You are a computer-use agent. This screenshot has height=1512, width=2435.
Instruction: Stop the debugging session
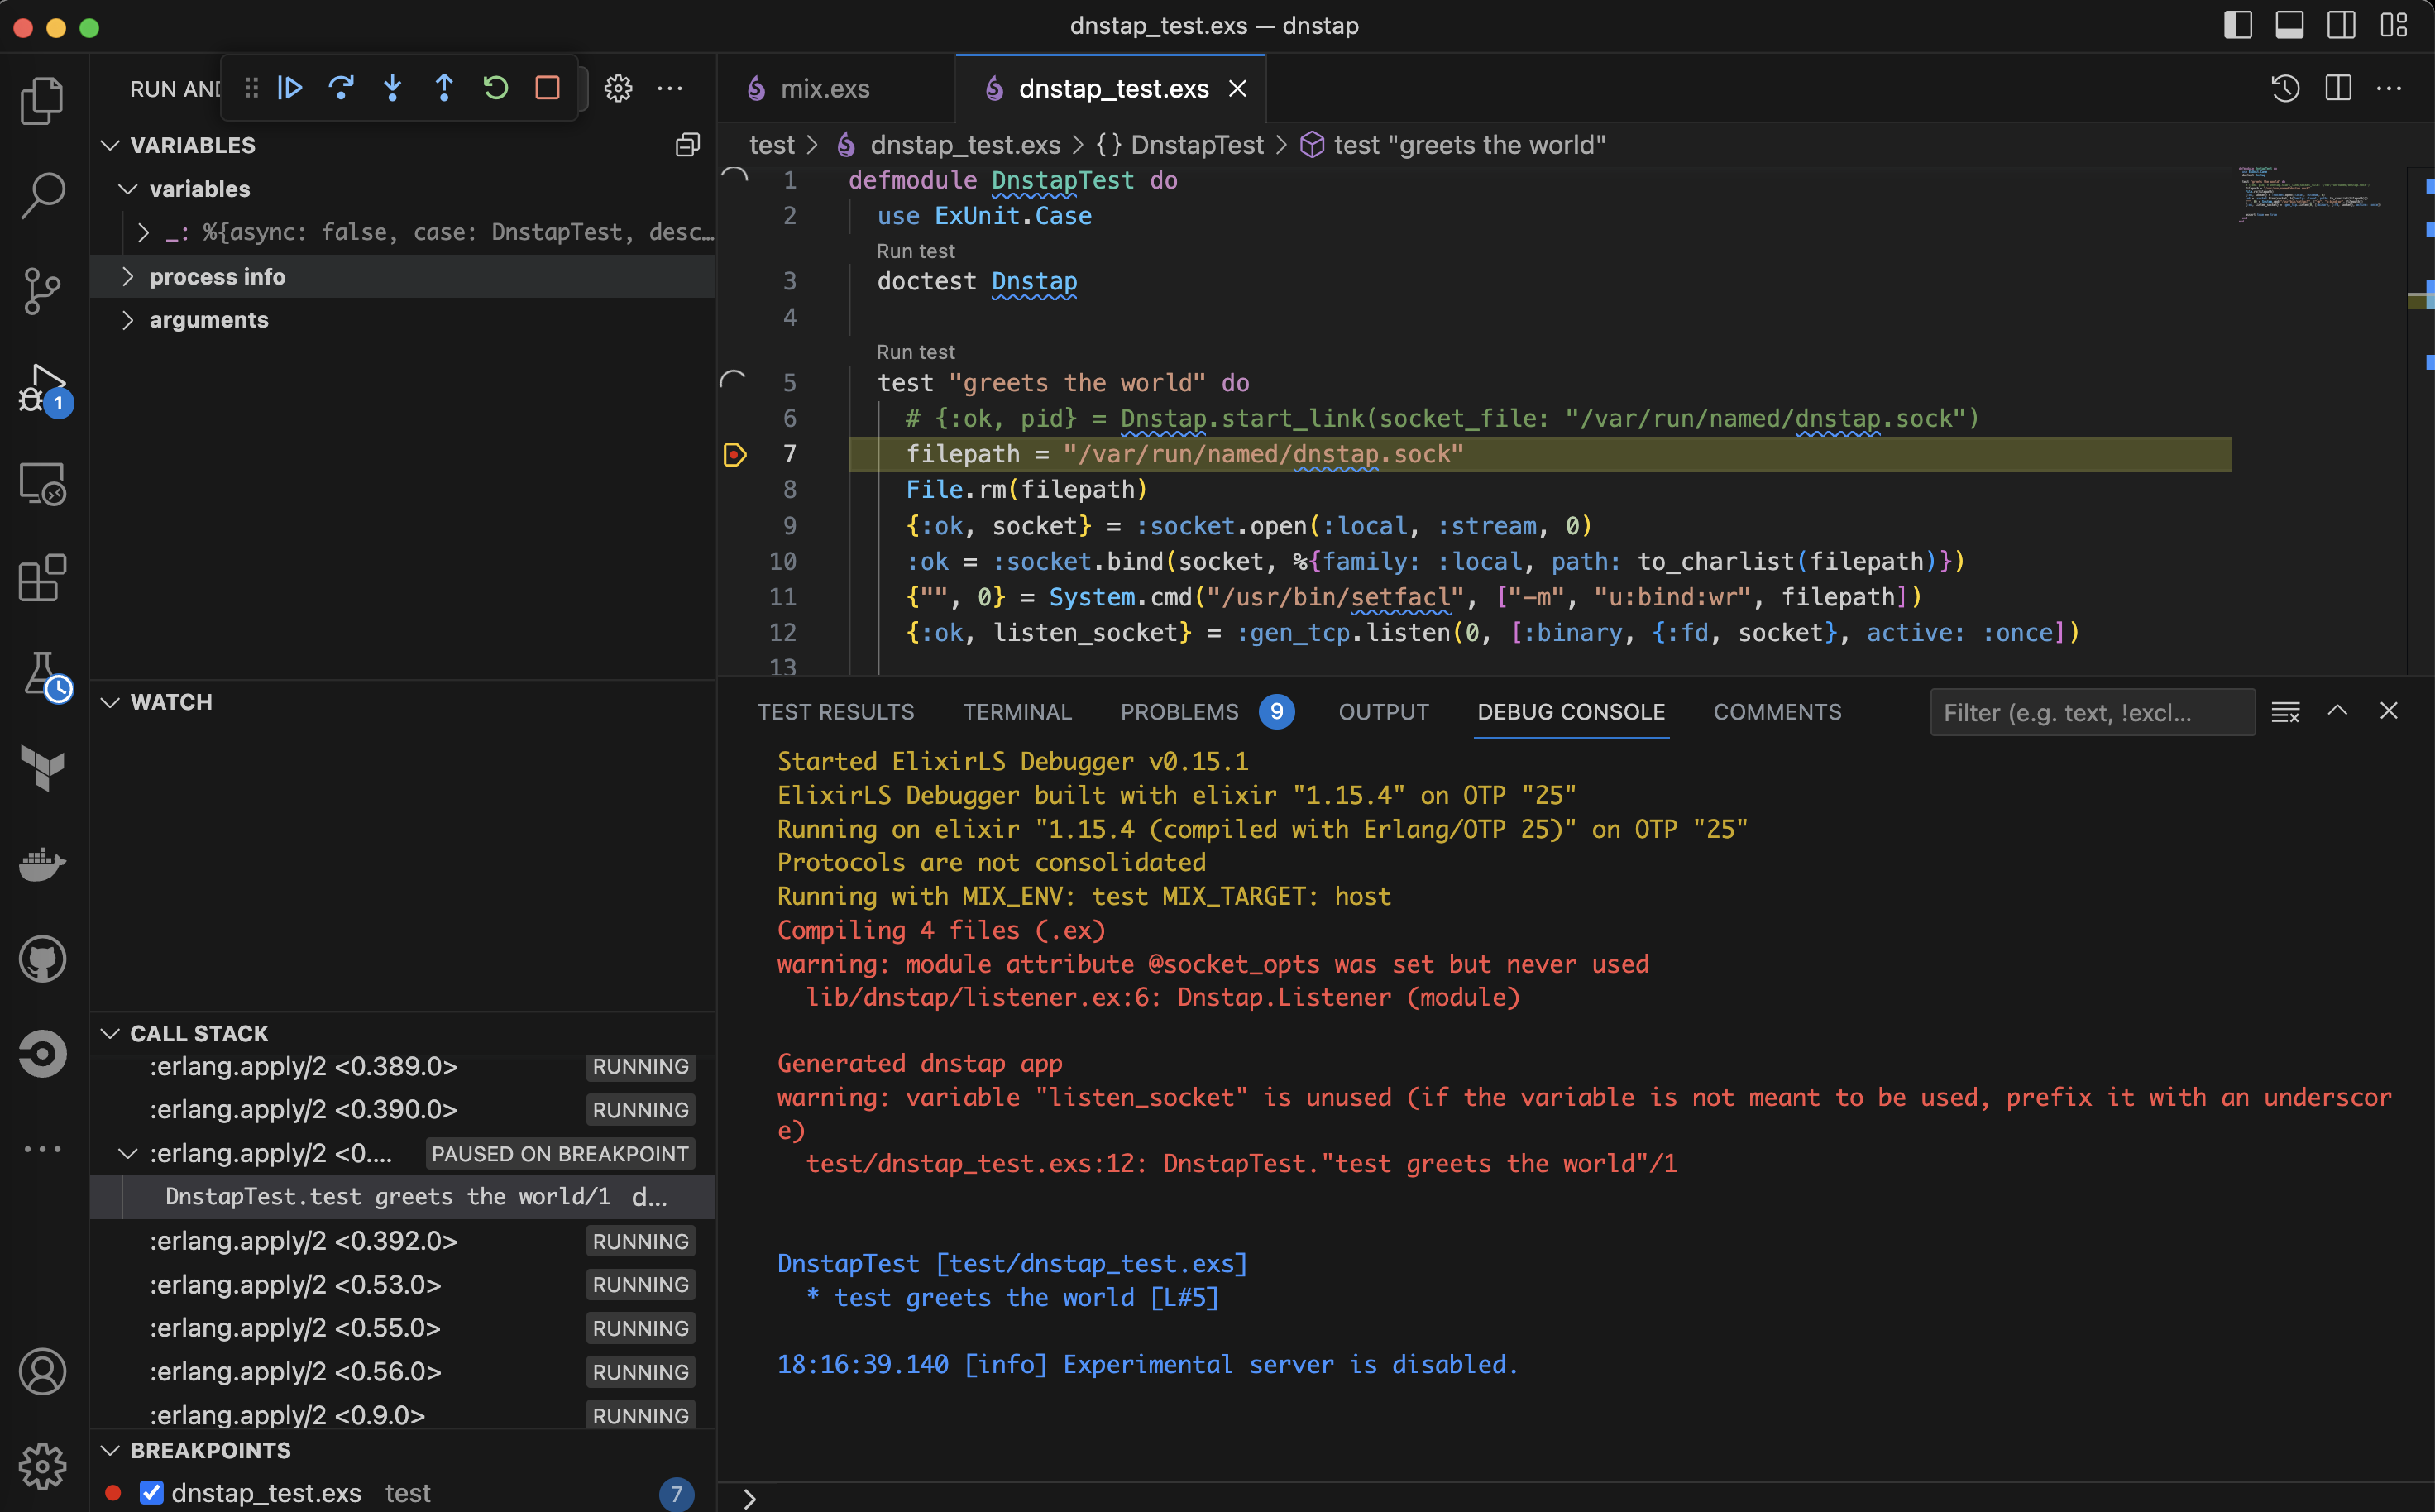coord(546,88)
